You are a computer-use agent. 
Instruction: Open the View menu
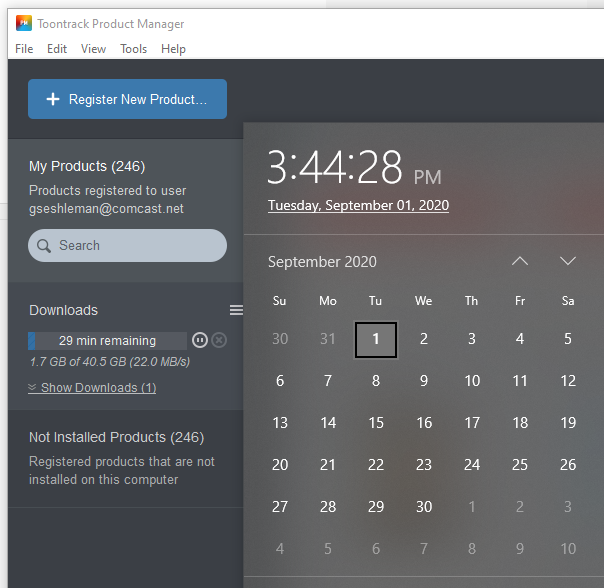coord(93,49)
